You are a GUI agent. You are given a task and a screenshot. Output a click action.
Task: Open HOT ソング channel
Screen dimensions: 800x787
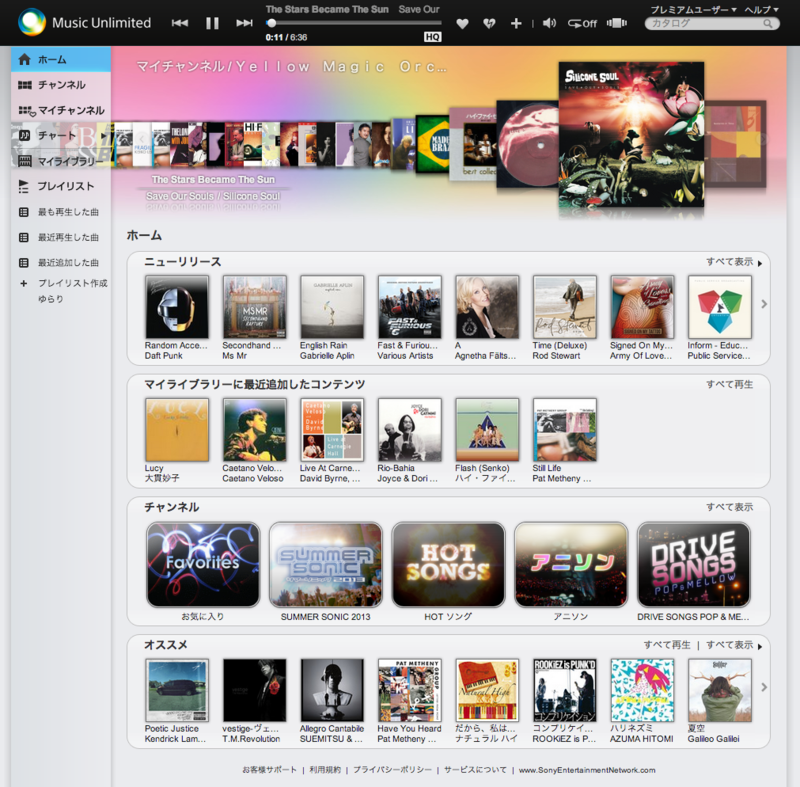448,565
